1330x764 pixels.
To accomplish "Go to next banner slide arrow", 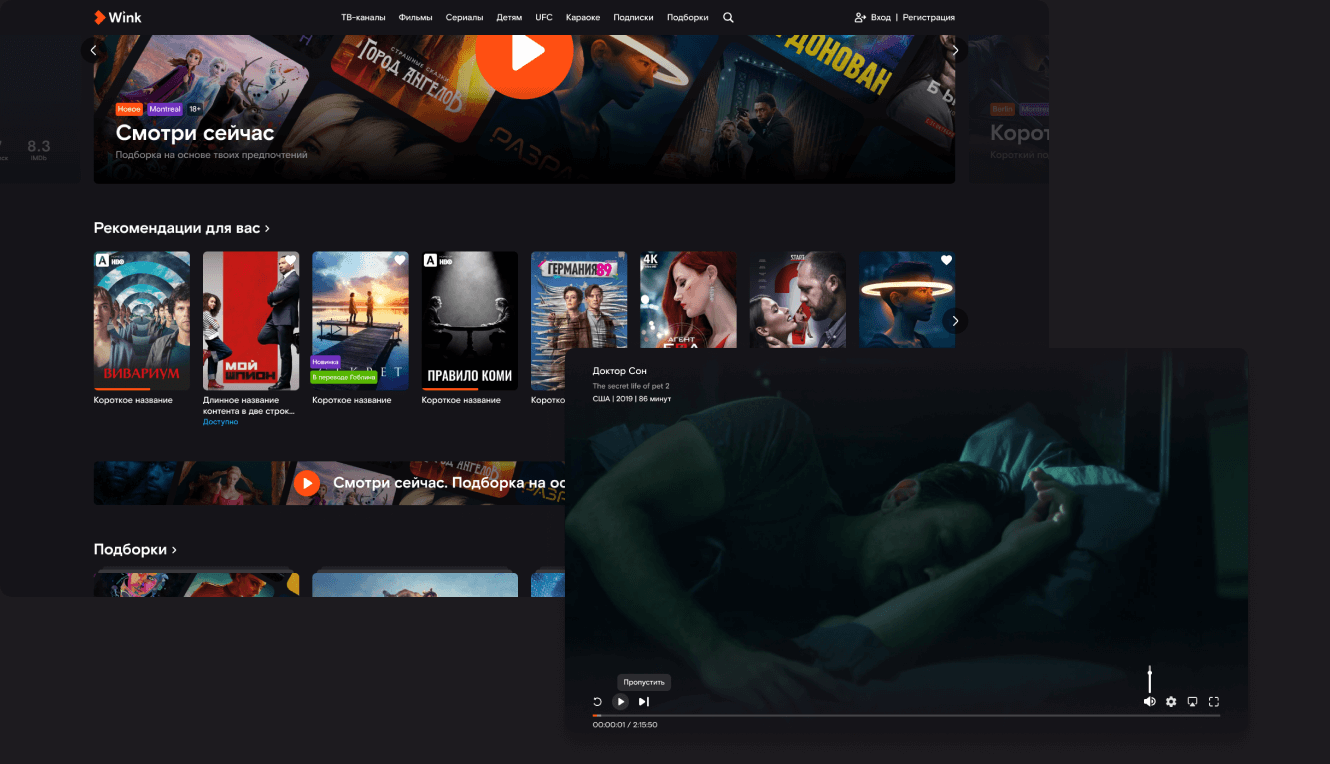I will 955,50.
